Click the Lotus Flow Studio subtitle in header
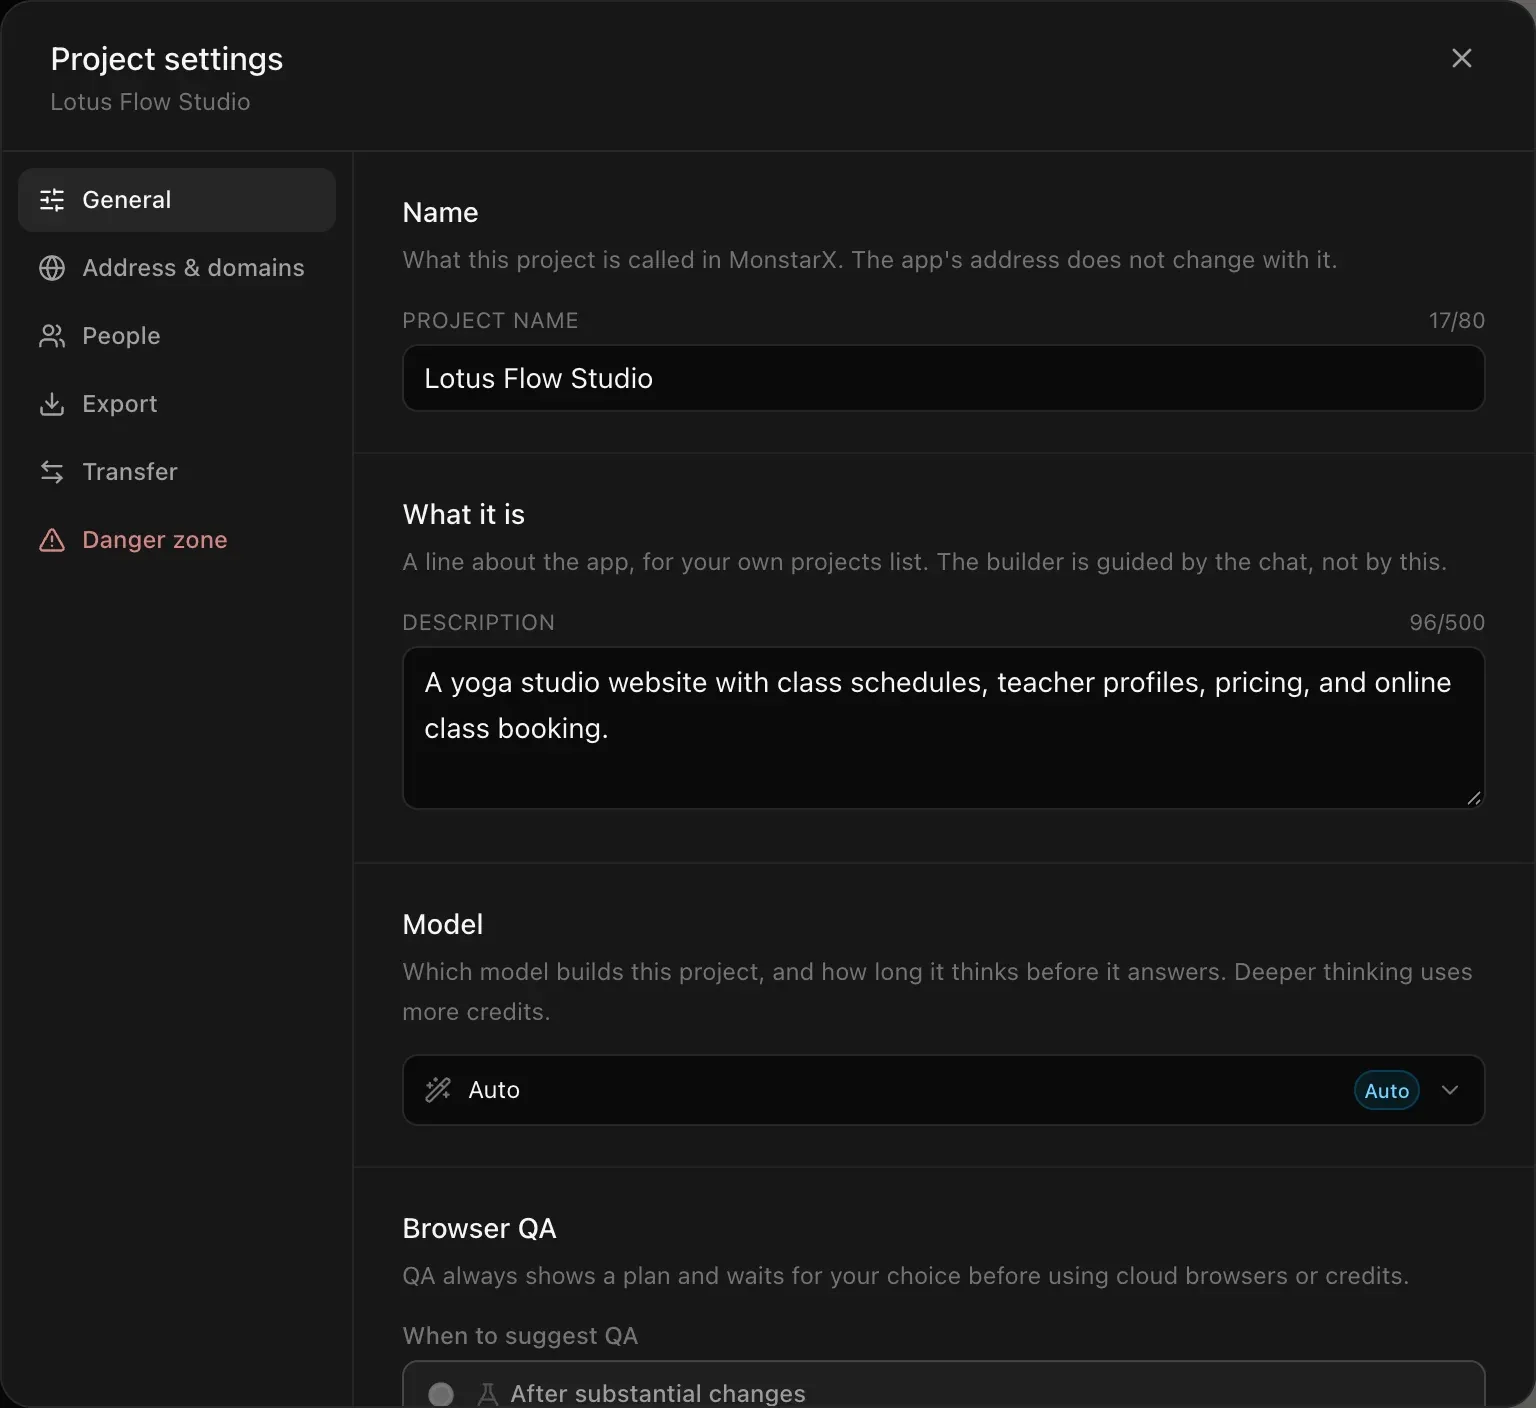 tap(150, 102)
